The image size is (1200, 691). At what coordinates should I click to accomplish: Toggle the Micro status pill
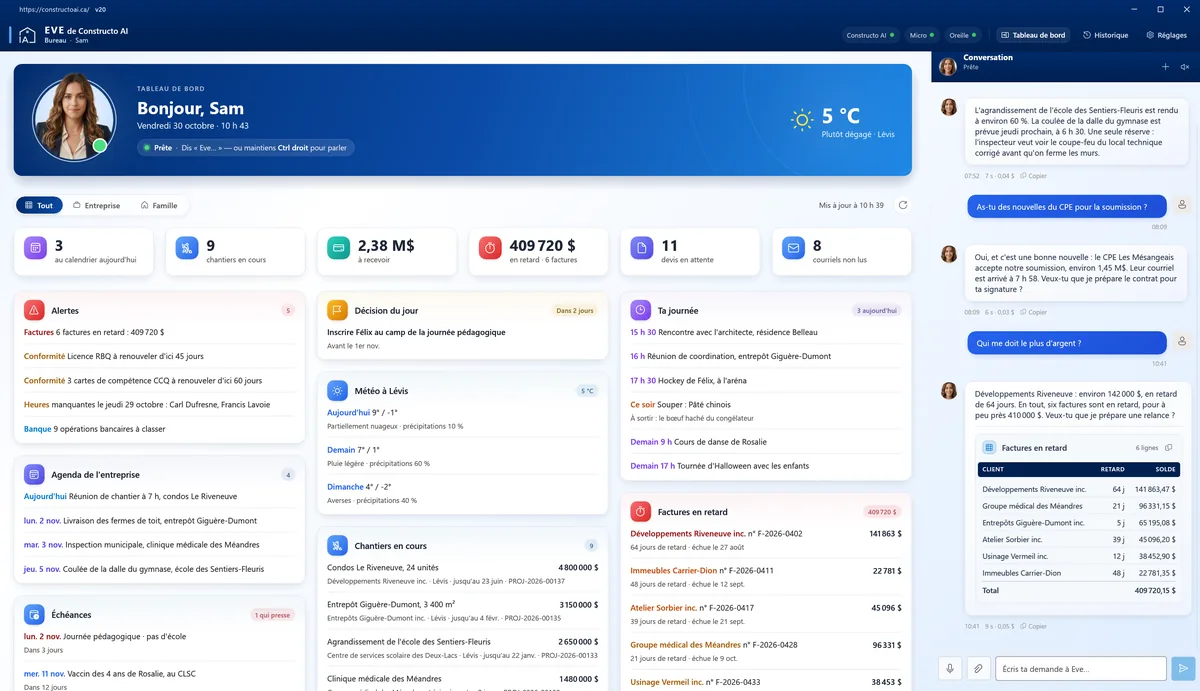pyautogui.click(x=921, y=35)
